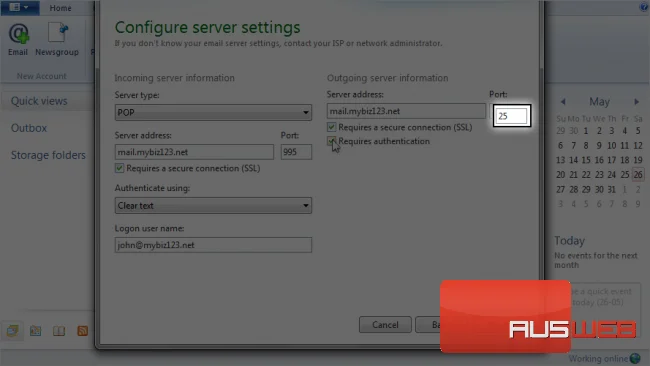
Task: Go to next month in calendar
Action: (637, 102)
